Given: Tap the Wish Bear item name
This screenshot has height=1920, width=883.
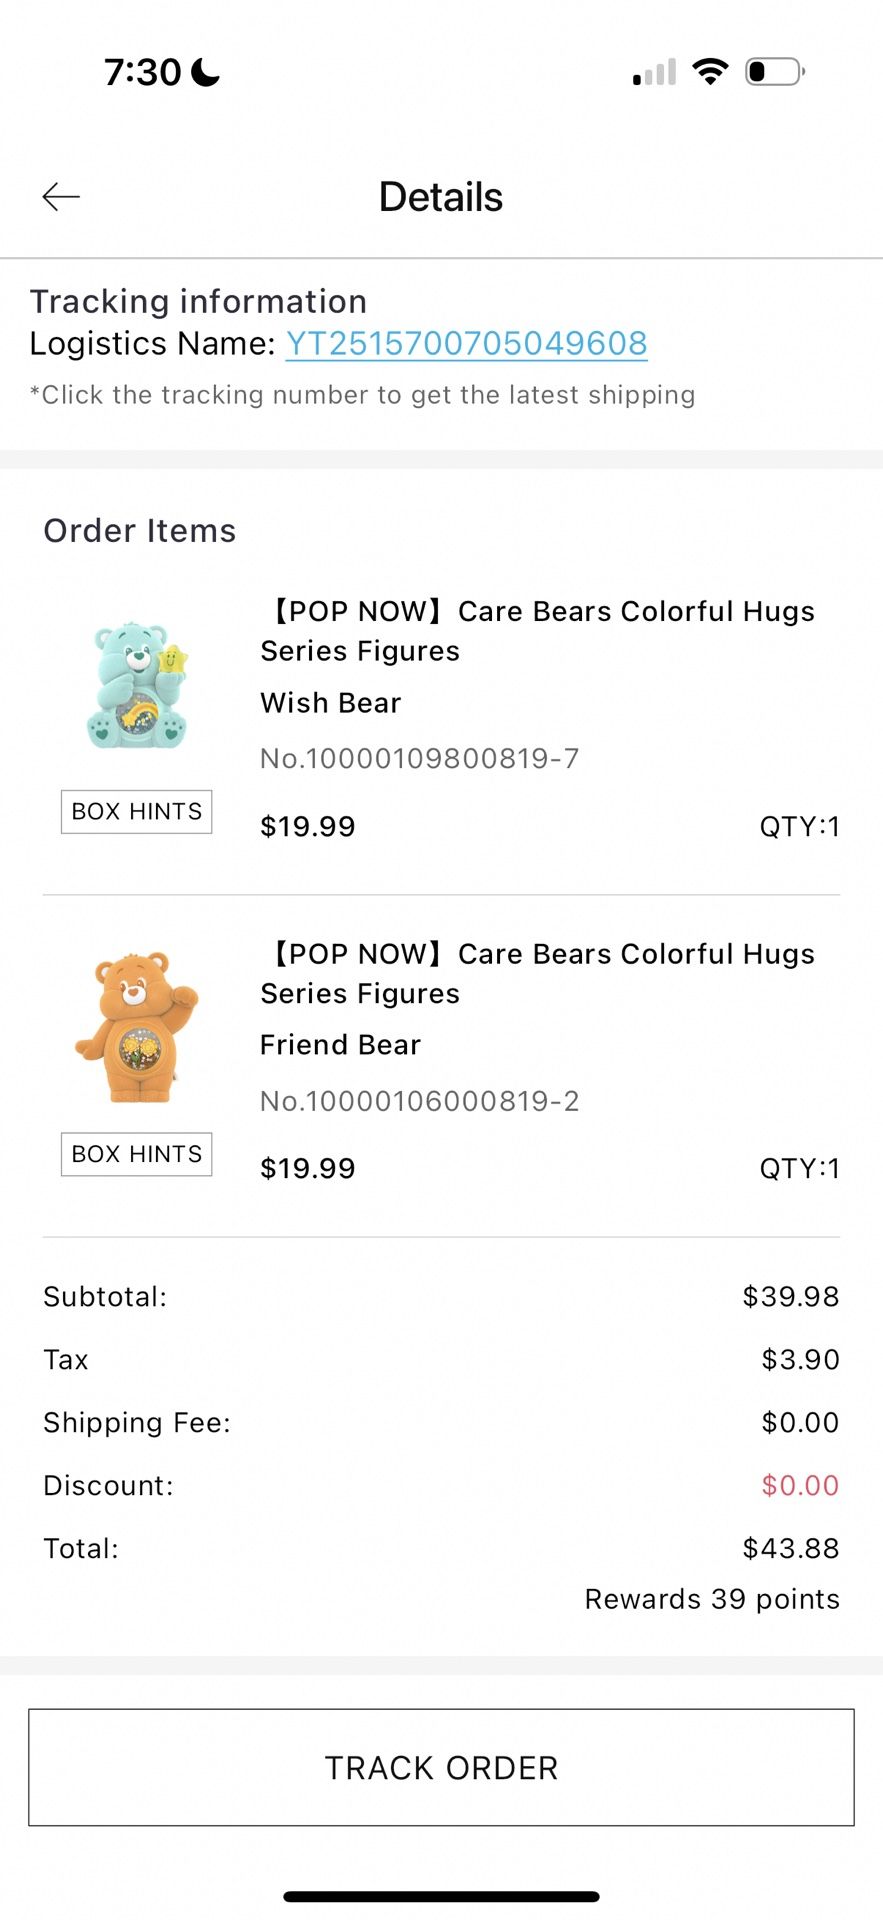Looking at the screenshot, I should (x=331, y=703).
